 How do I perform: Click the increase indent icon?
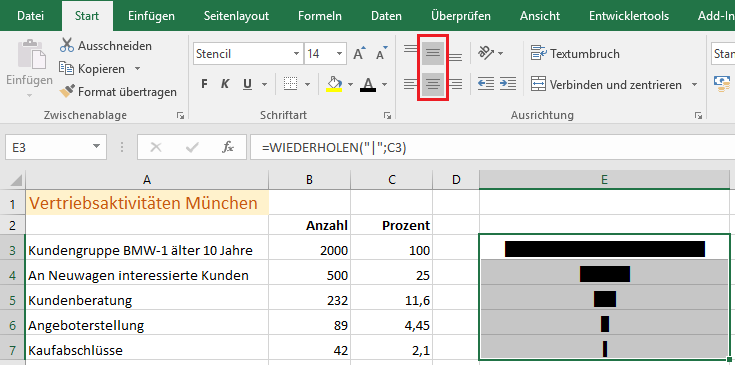(508, 84)
